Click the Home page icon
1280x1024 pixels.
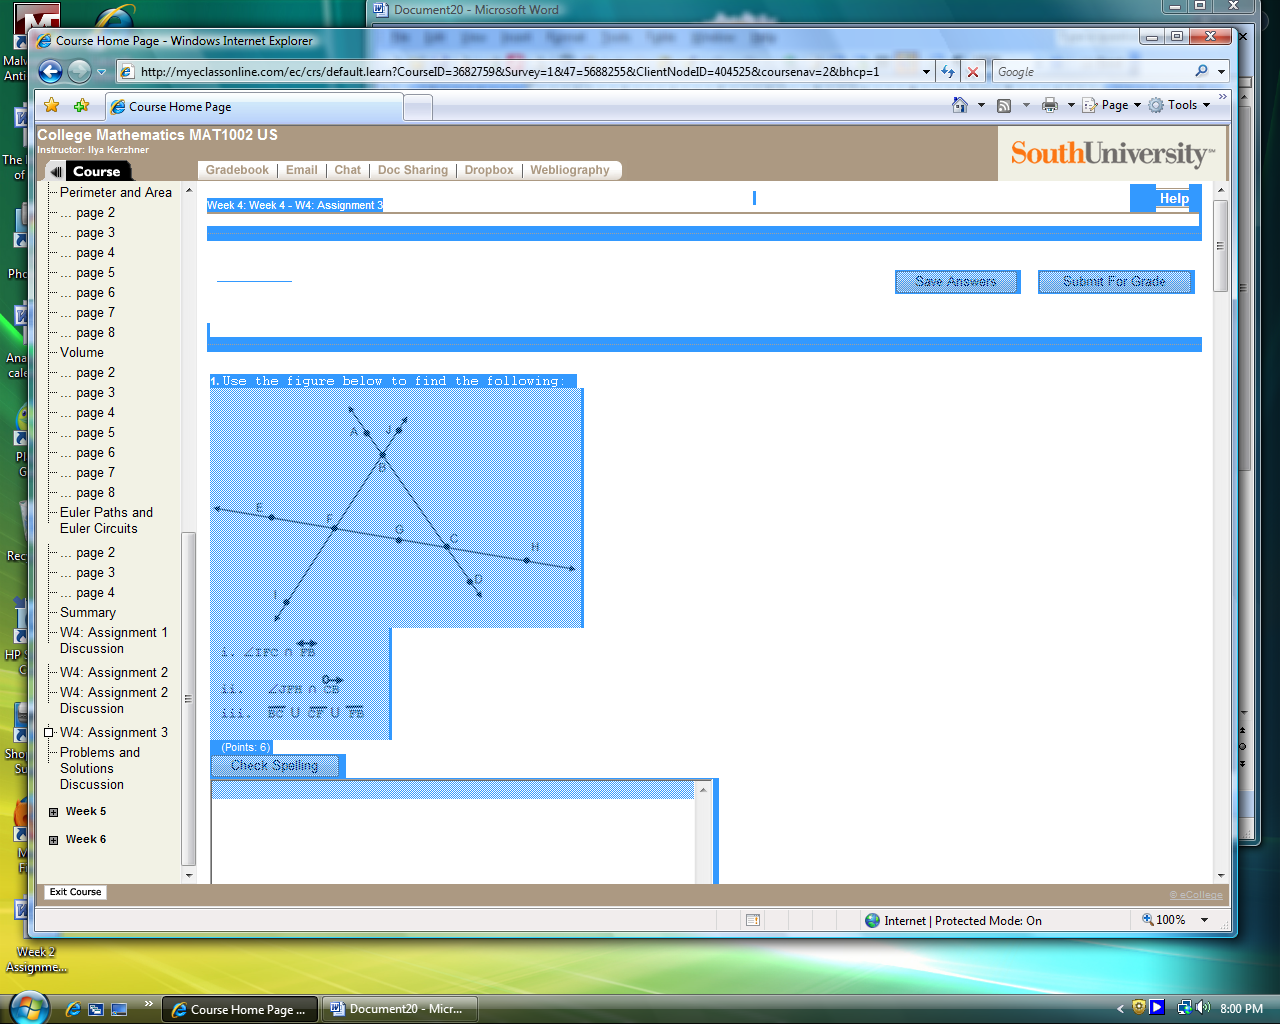pyautogui.click(x=960, y=105)
